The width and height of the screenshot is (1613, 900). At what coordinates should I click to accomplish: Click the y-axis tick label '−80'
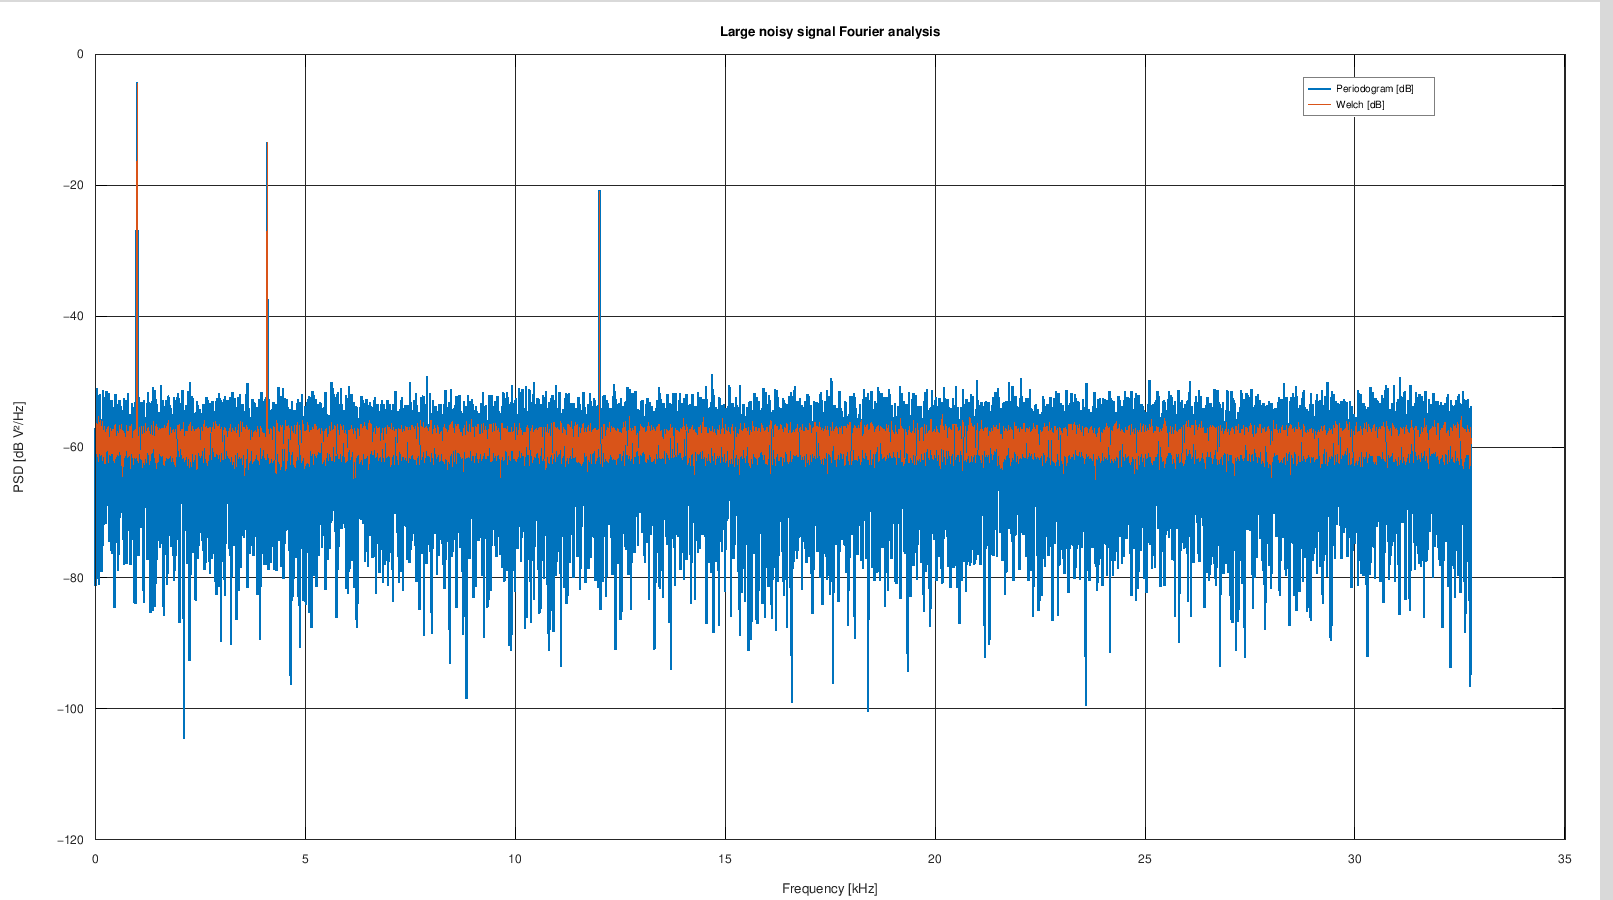coord(73,578)
